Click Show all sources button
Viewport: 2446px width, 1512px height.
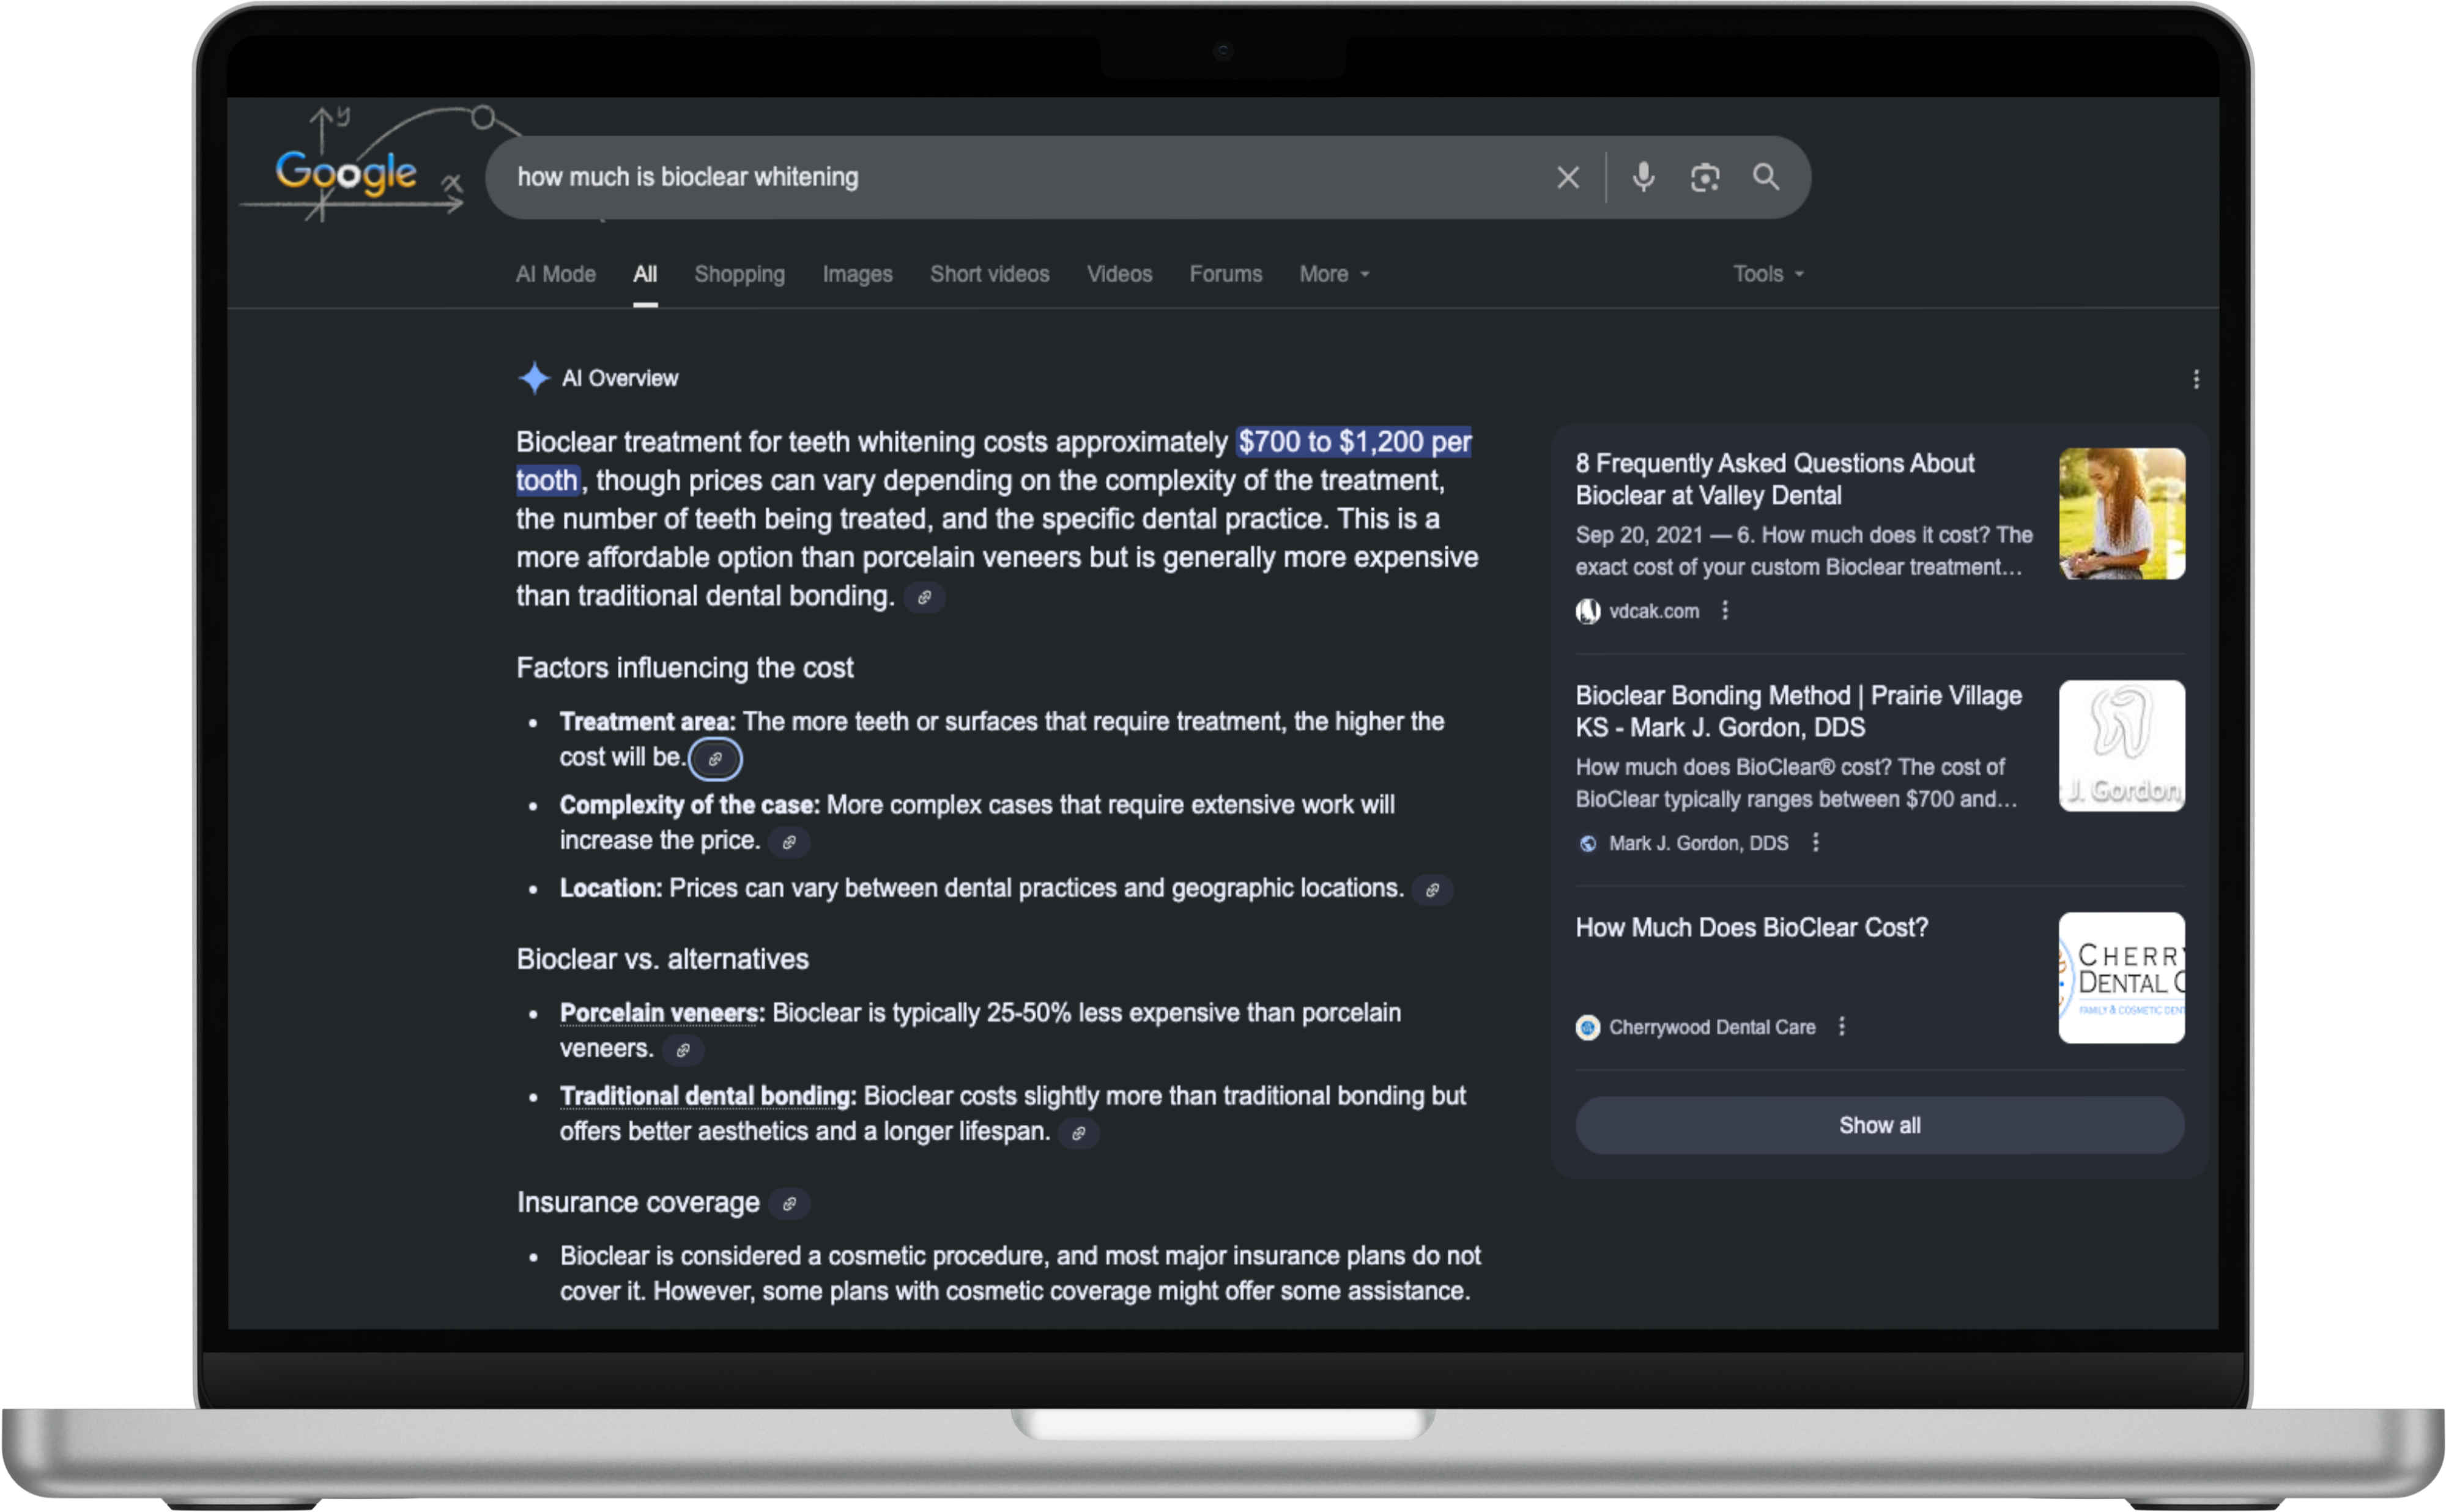[1879, 1125]
